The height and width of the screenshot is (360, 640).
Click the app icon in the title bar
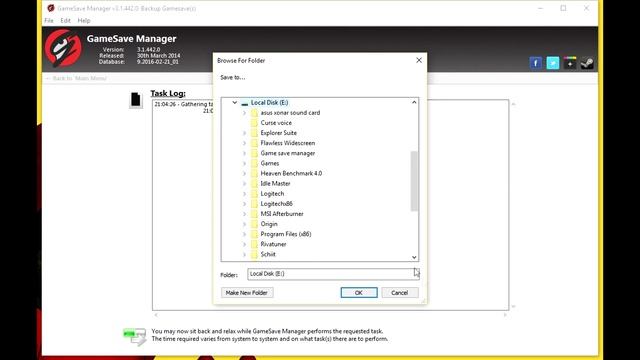51,8
